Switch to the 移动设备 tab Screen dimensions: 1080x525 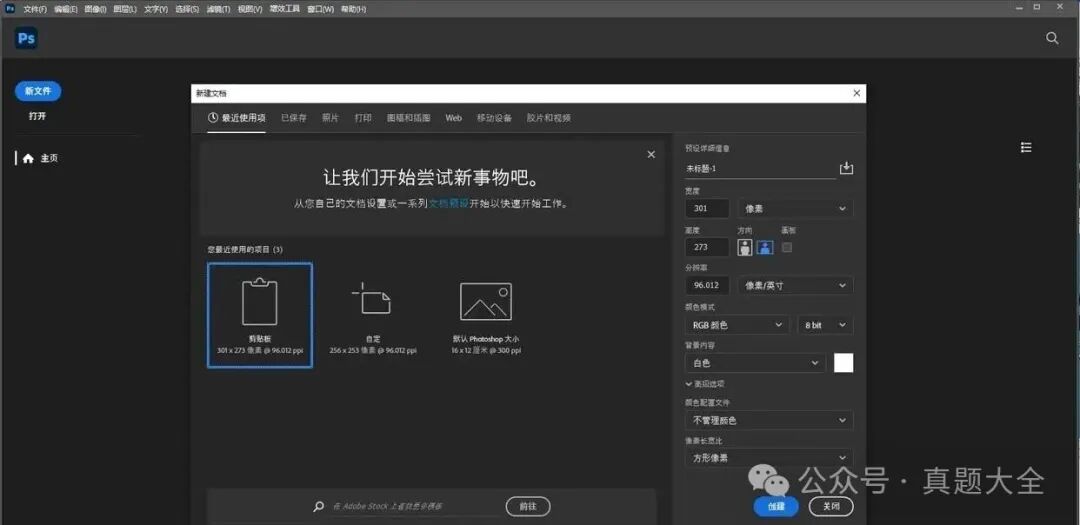pyautogui.click(x=495, y=118)
